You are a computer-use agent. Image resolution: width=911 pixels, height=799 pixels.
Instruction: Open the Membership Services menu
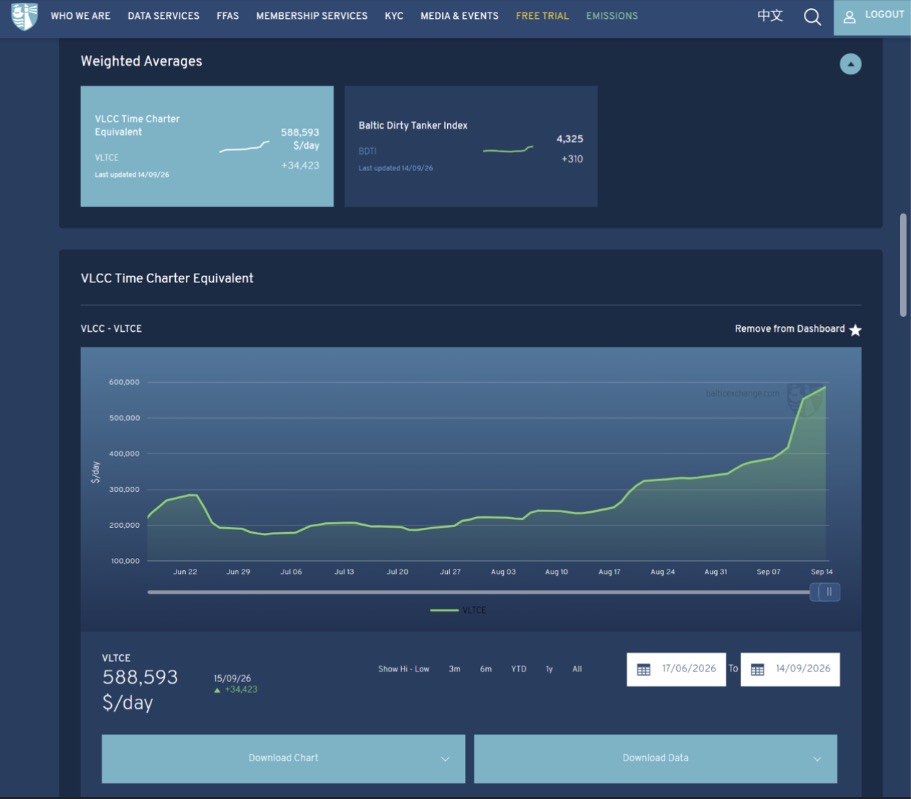[311, 16]
